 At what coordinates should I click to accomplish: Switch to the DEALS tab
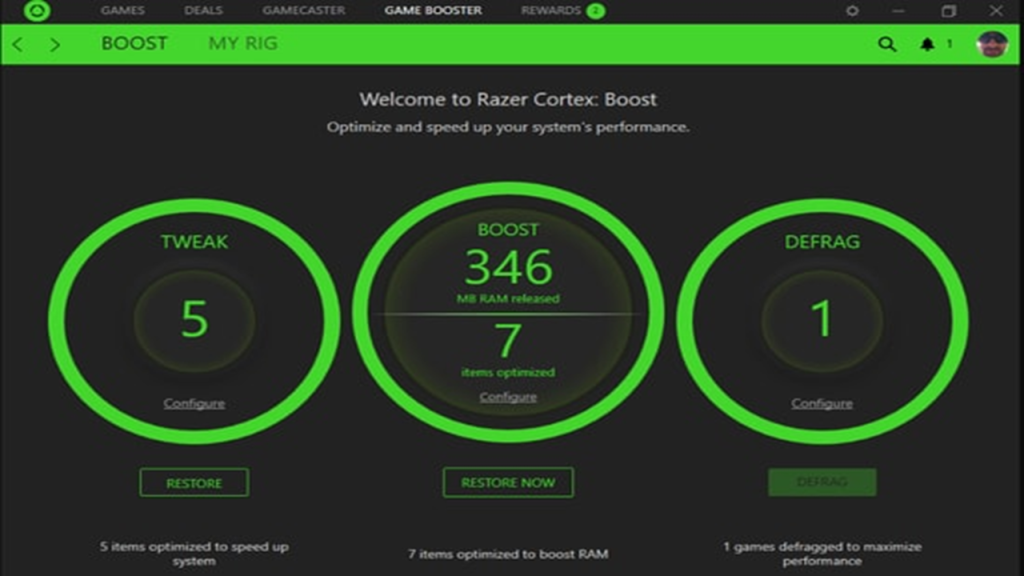(x=204, y=10)
